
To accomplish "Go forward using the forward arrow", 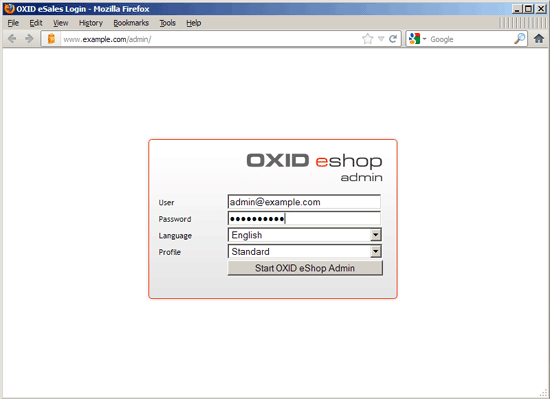I will pyautogui.click(x=29, y=39).
